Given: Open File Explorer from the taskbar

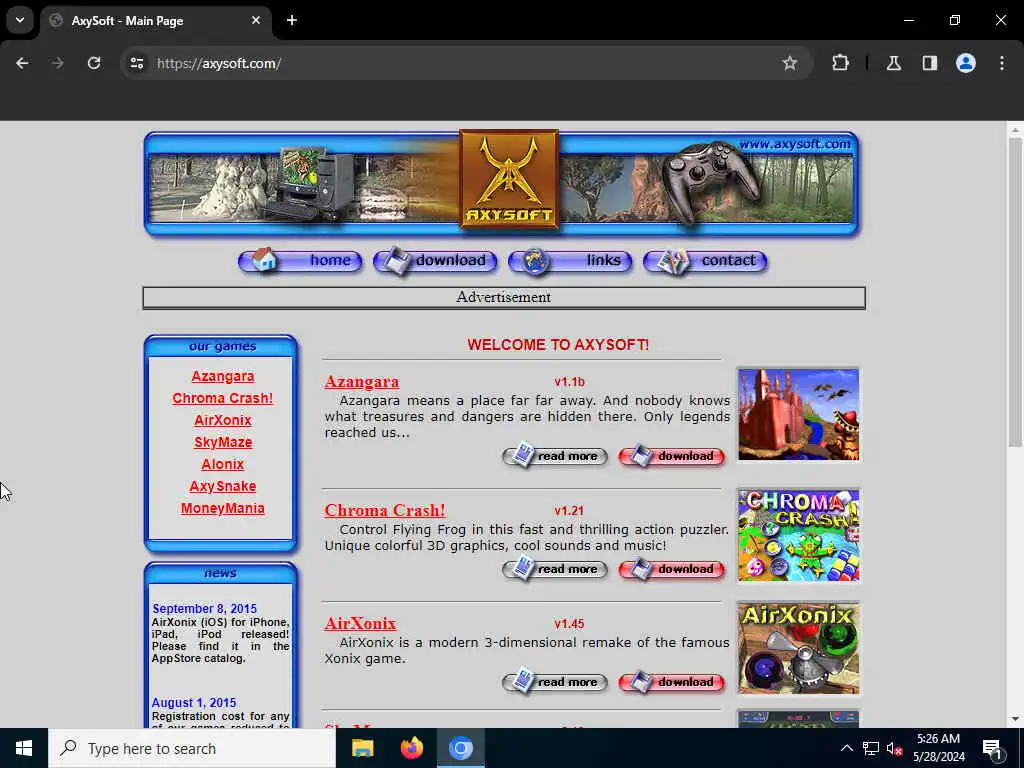Looking at the screenshot, I should 362,748.
